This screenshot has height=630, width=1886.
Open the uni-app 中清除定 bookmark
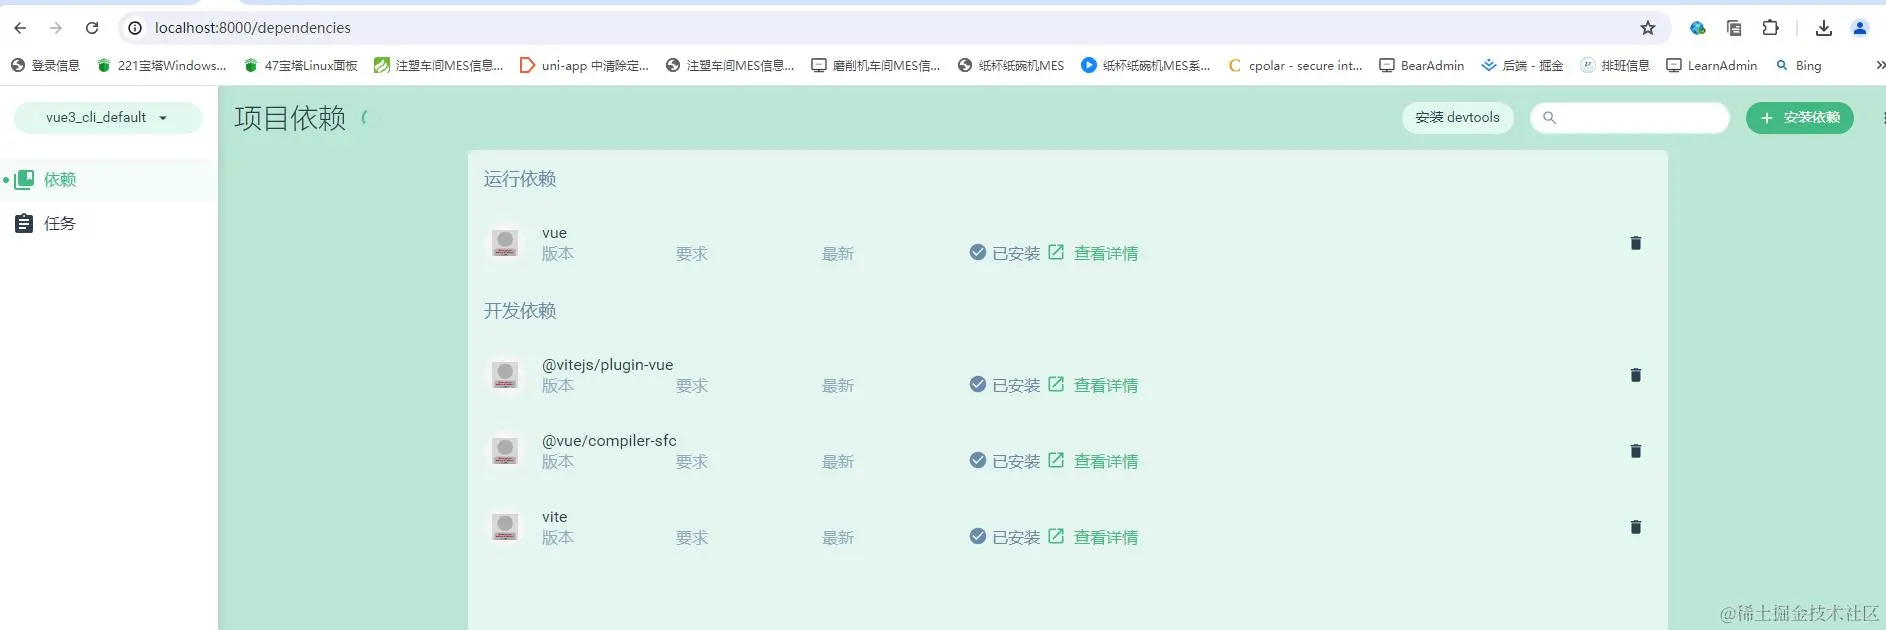584,65
